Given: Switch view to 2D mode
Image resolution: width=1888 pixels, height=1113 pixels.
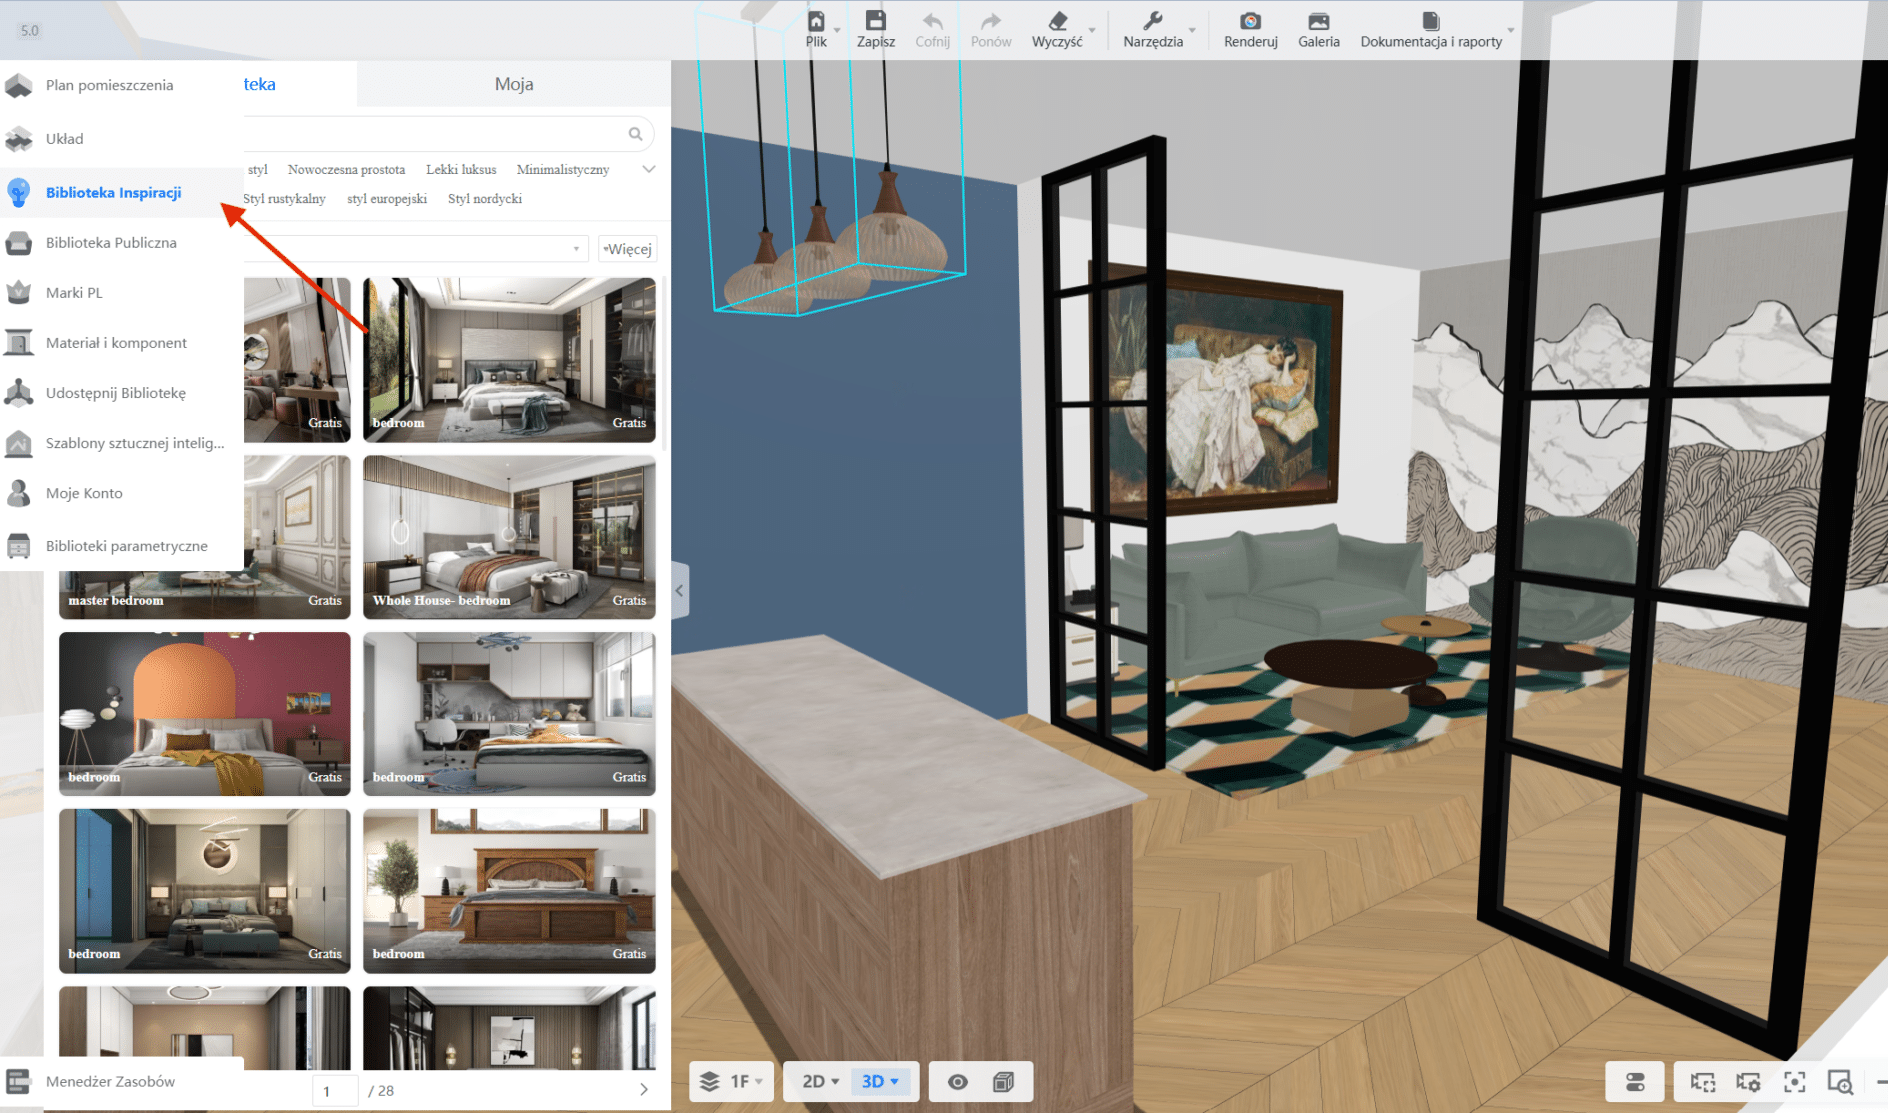Looking at the screenshot, I should coord(819,1082).
